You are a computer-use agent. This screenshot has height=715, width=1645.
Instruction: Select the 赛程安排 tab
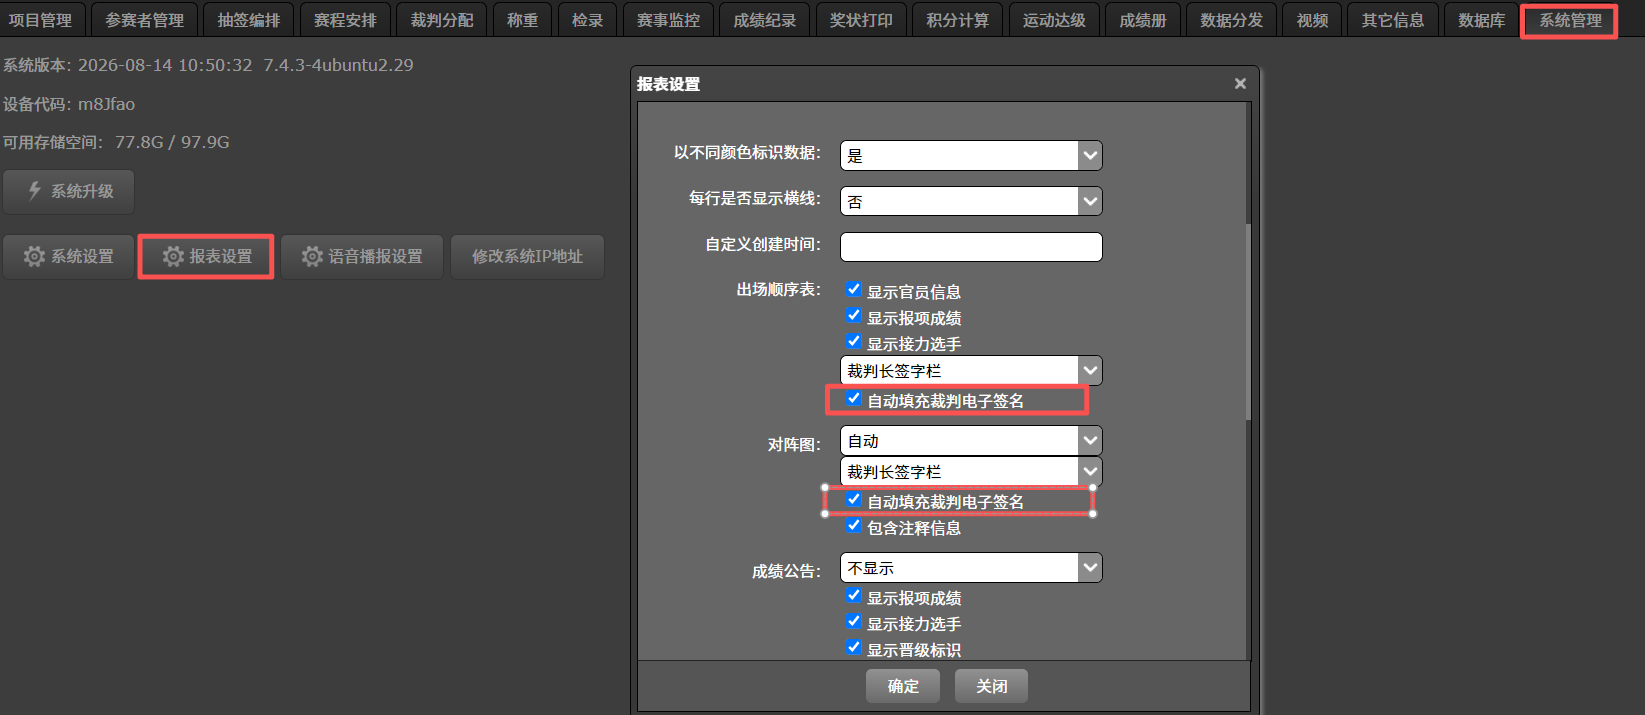pos(345,20)
